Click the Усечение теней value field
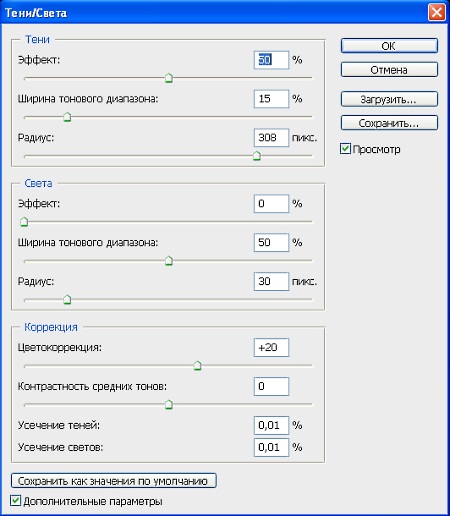The image size is (450, 516). (271, 425)
